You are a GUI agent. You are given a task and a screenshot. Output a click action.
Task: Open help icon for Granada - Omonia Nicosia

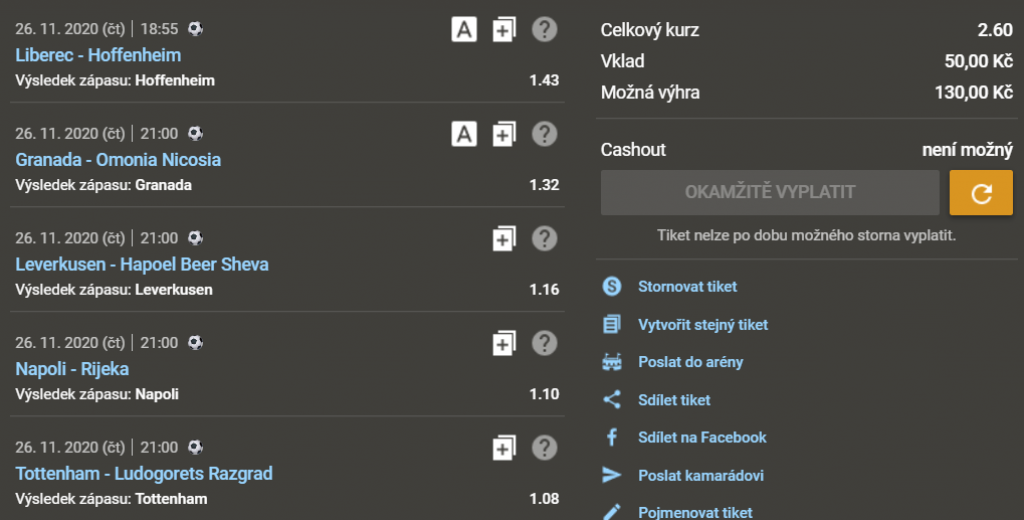[544, 134]
